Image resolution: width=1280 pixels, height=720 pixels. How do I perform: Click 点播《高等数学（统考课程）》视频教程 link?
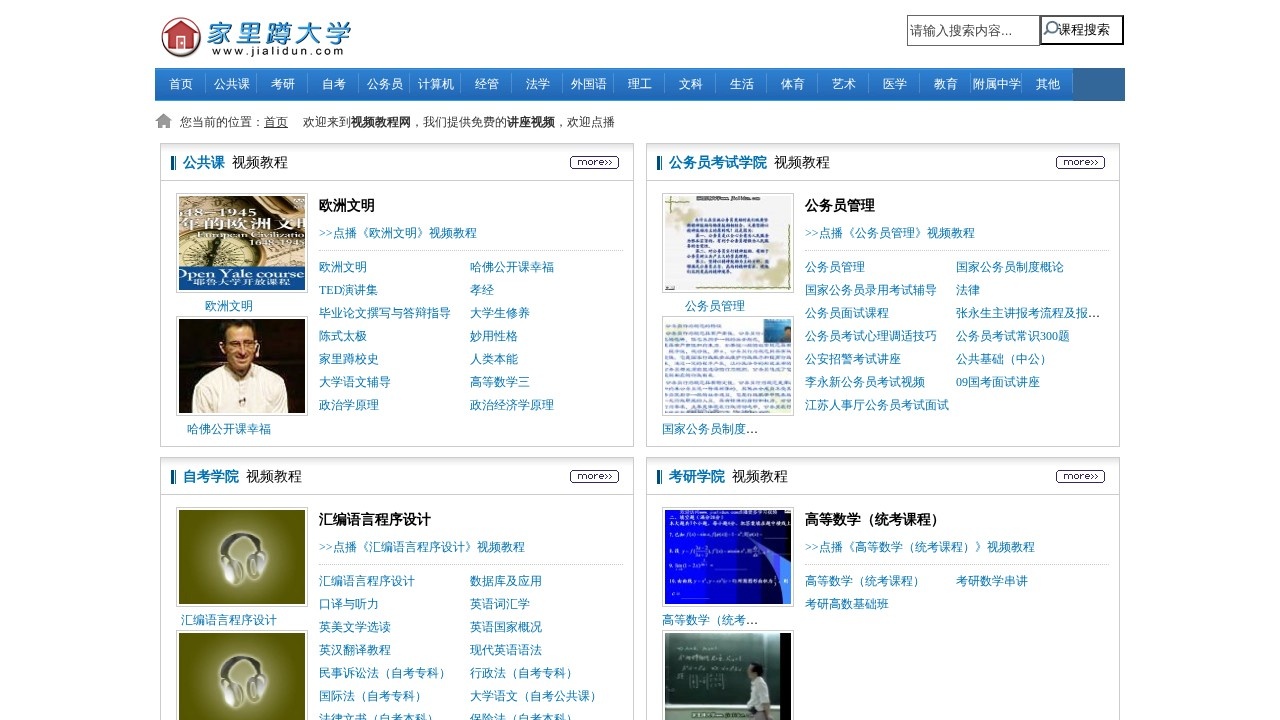click(920, 547)
